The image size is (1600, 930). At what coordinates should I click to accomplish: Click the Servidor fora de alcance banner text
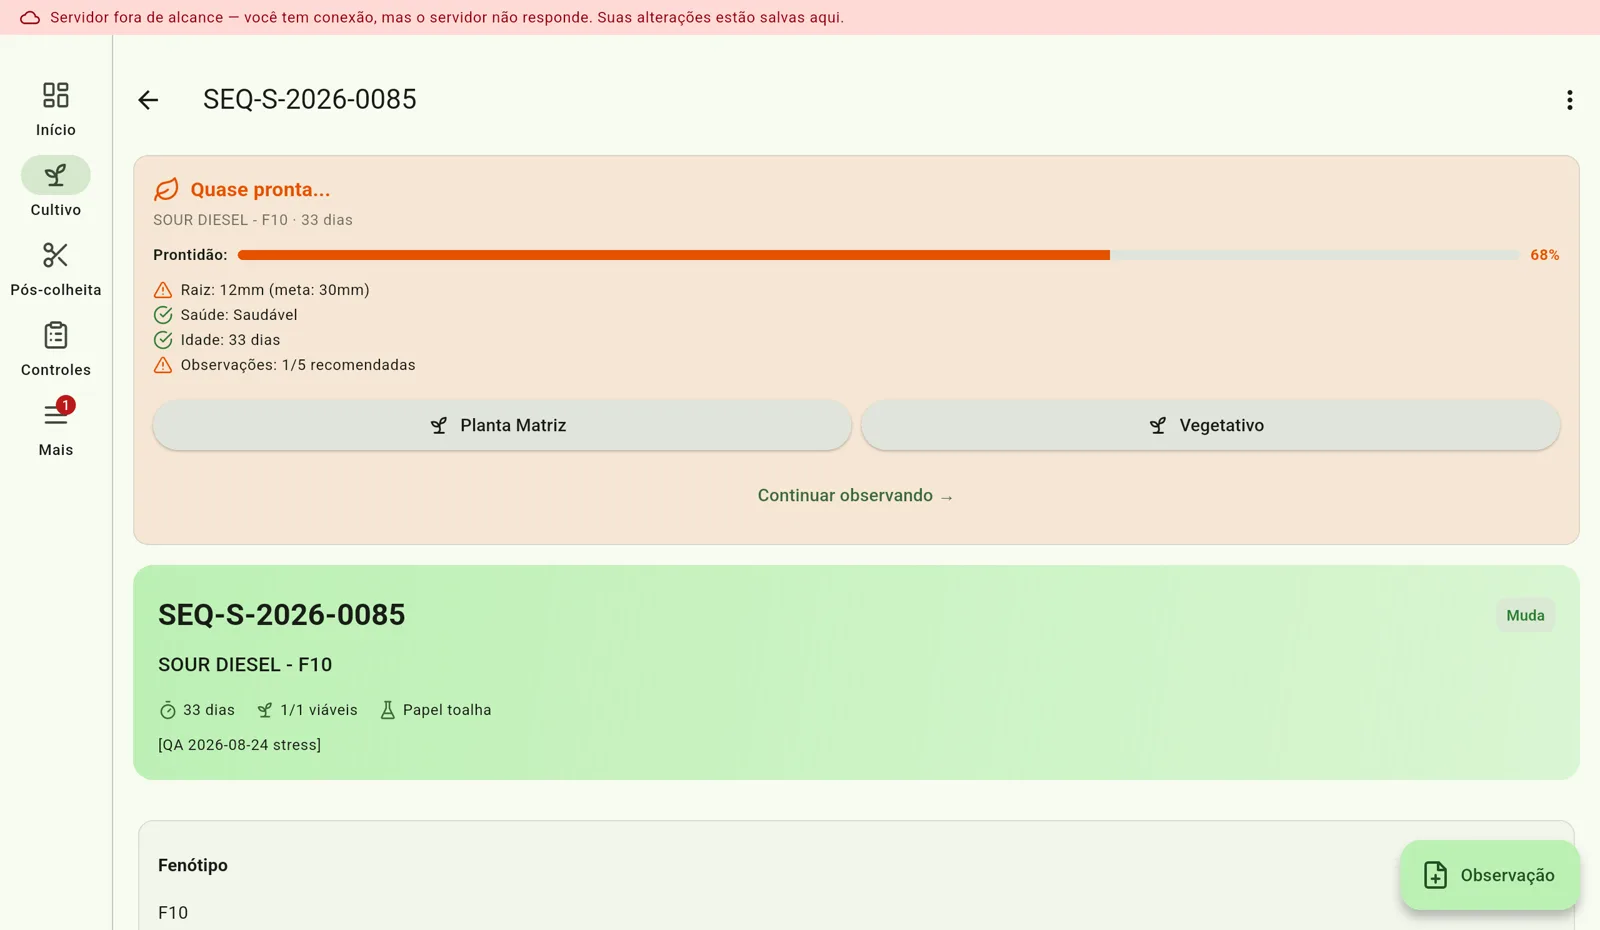447,18
